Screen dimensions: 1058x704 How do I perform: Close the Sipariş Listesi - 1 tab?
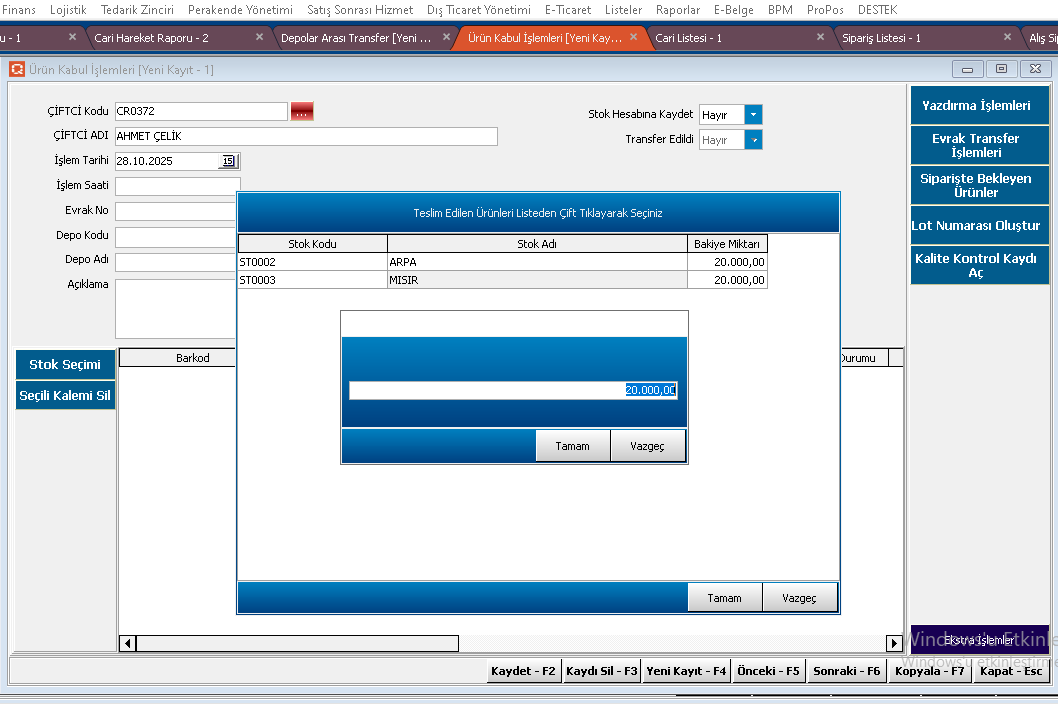(1008, 37)
